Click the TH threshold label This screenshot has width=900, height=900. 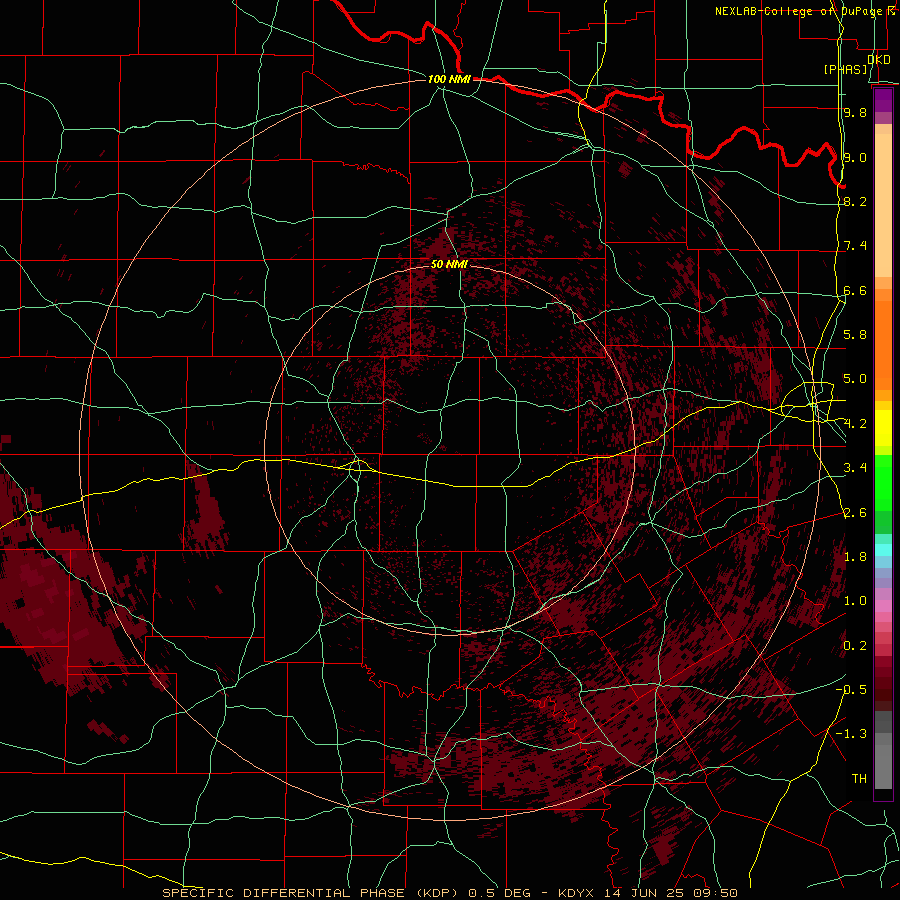(859, 779)
